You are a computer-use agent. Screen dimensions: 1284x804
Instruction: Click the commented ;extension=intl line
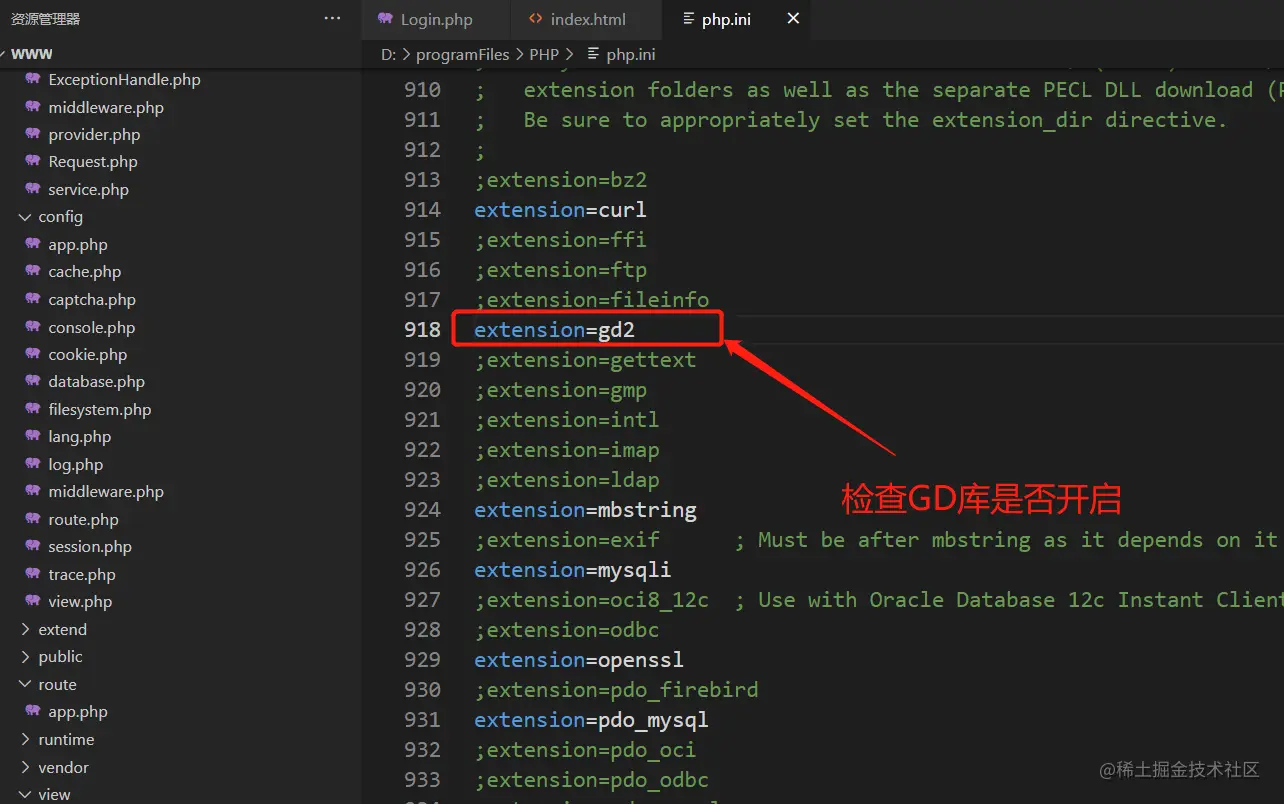tap(566, 419)
